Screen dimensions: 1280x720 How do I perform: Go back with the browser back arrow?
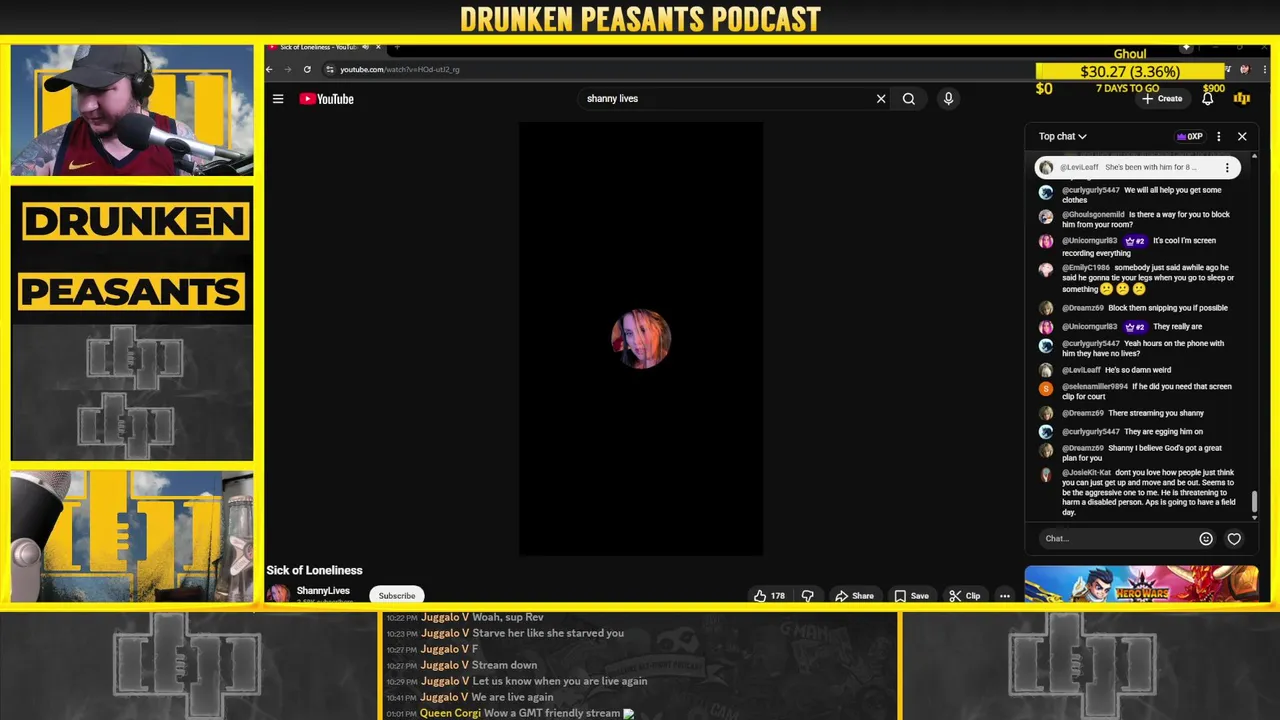269,69
